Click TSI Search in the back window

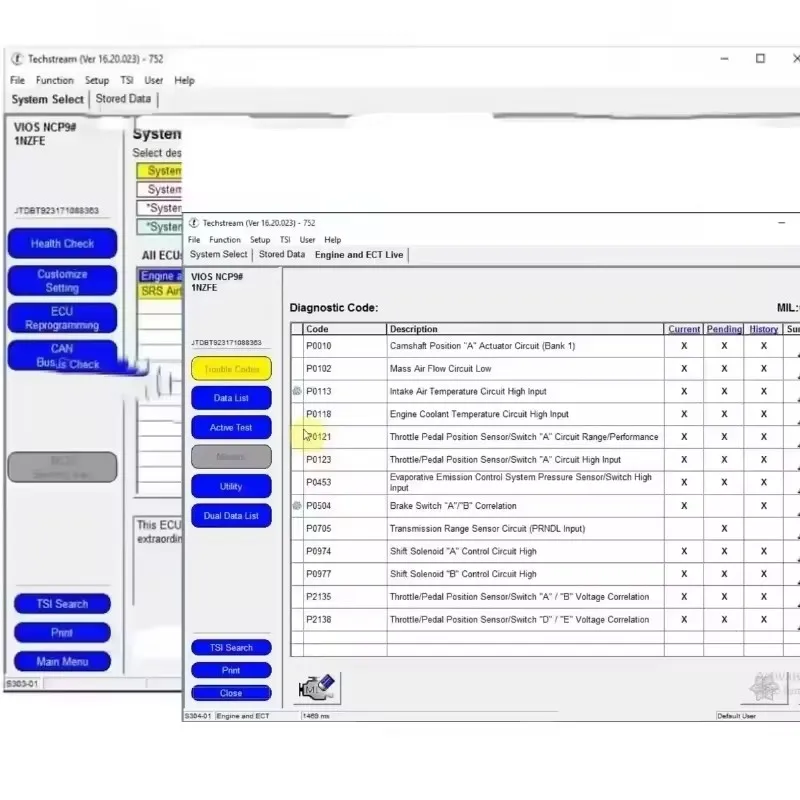(62, 604)
